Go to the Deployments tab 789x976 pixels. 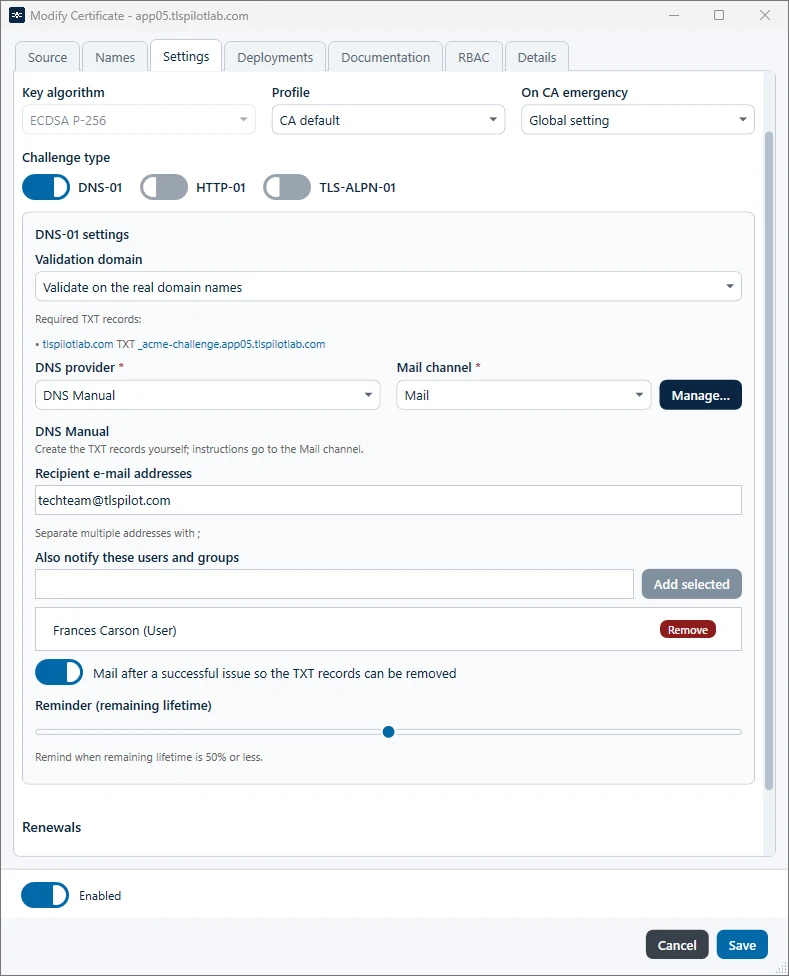275,57
